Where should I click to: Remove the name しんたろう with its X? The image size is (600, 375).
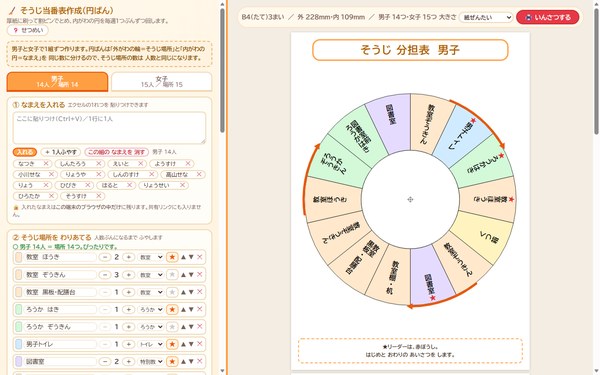pos(99,163)
